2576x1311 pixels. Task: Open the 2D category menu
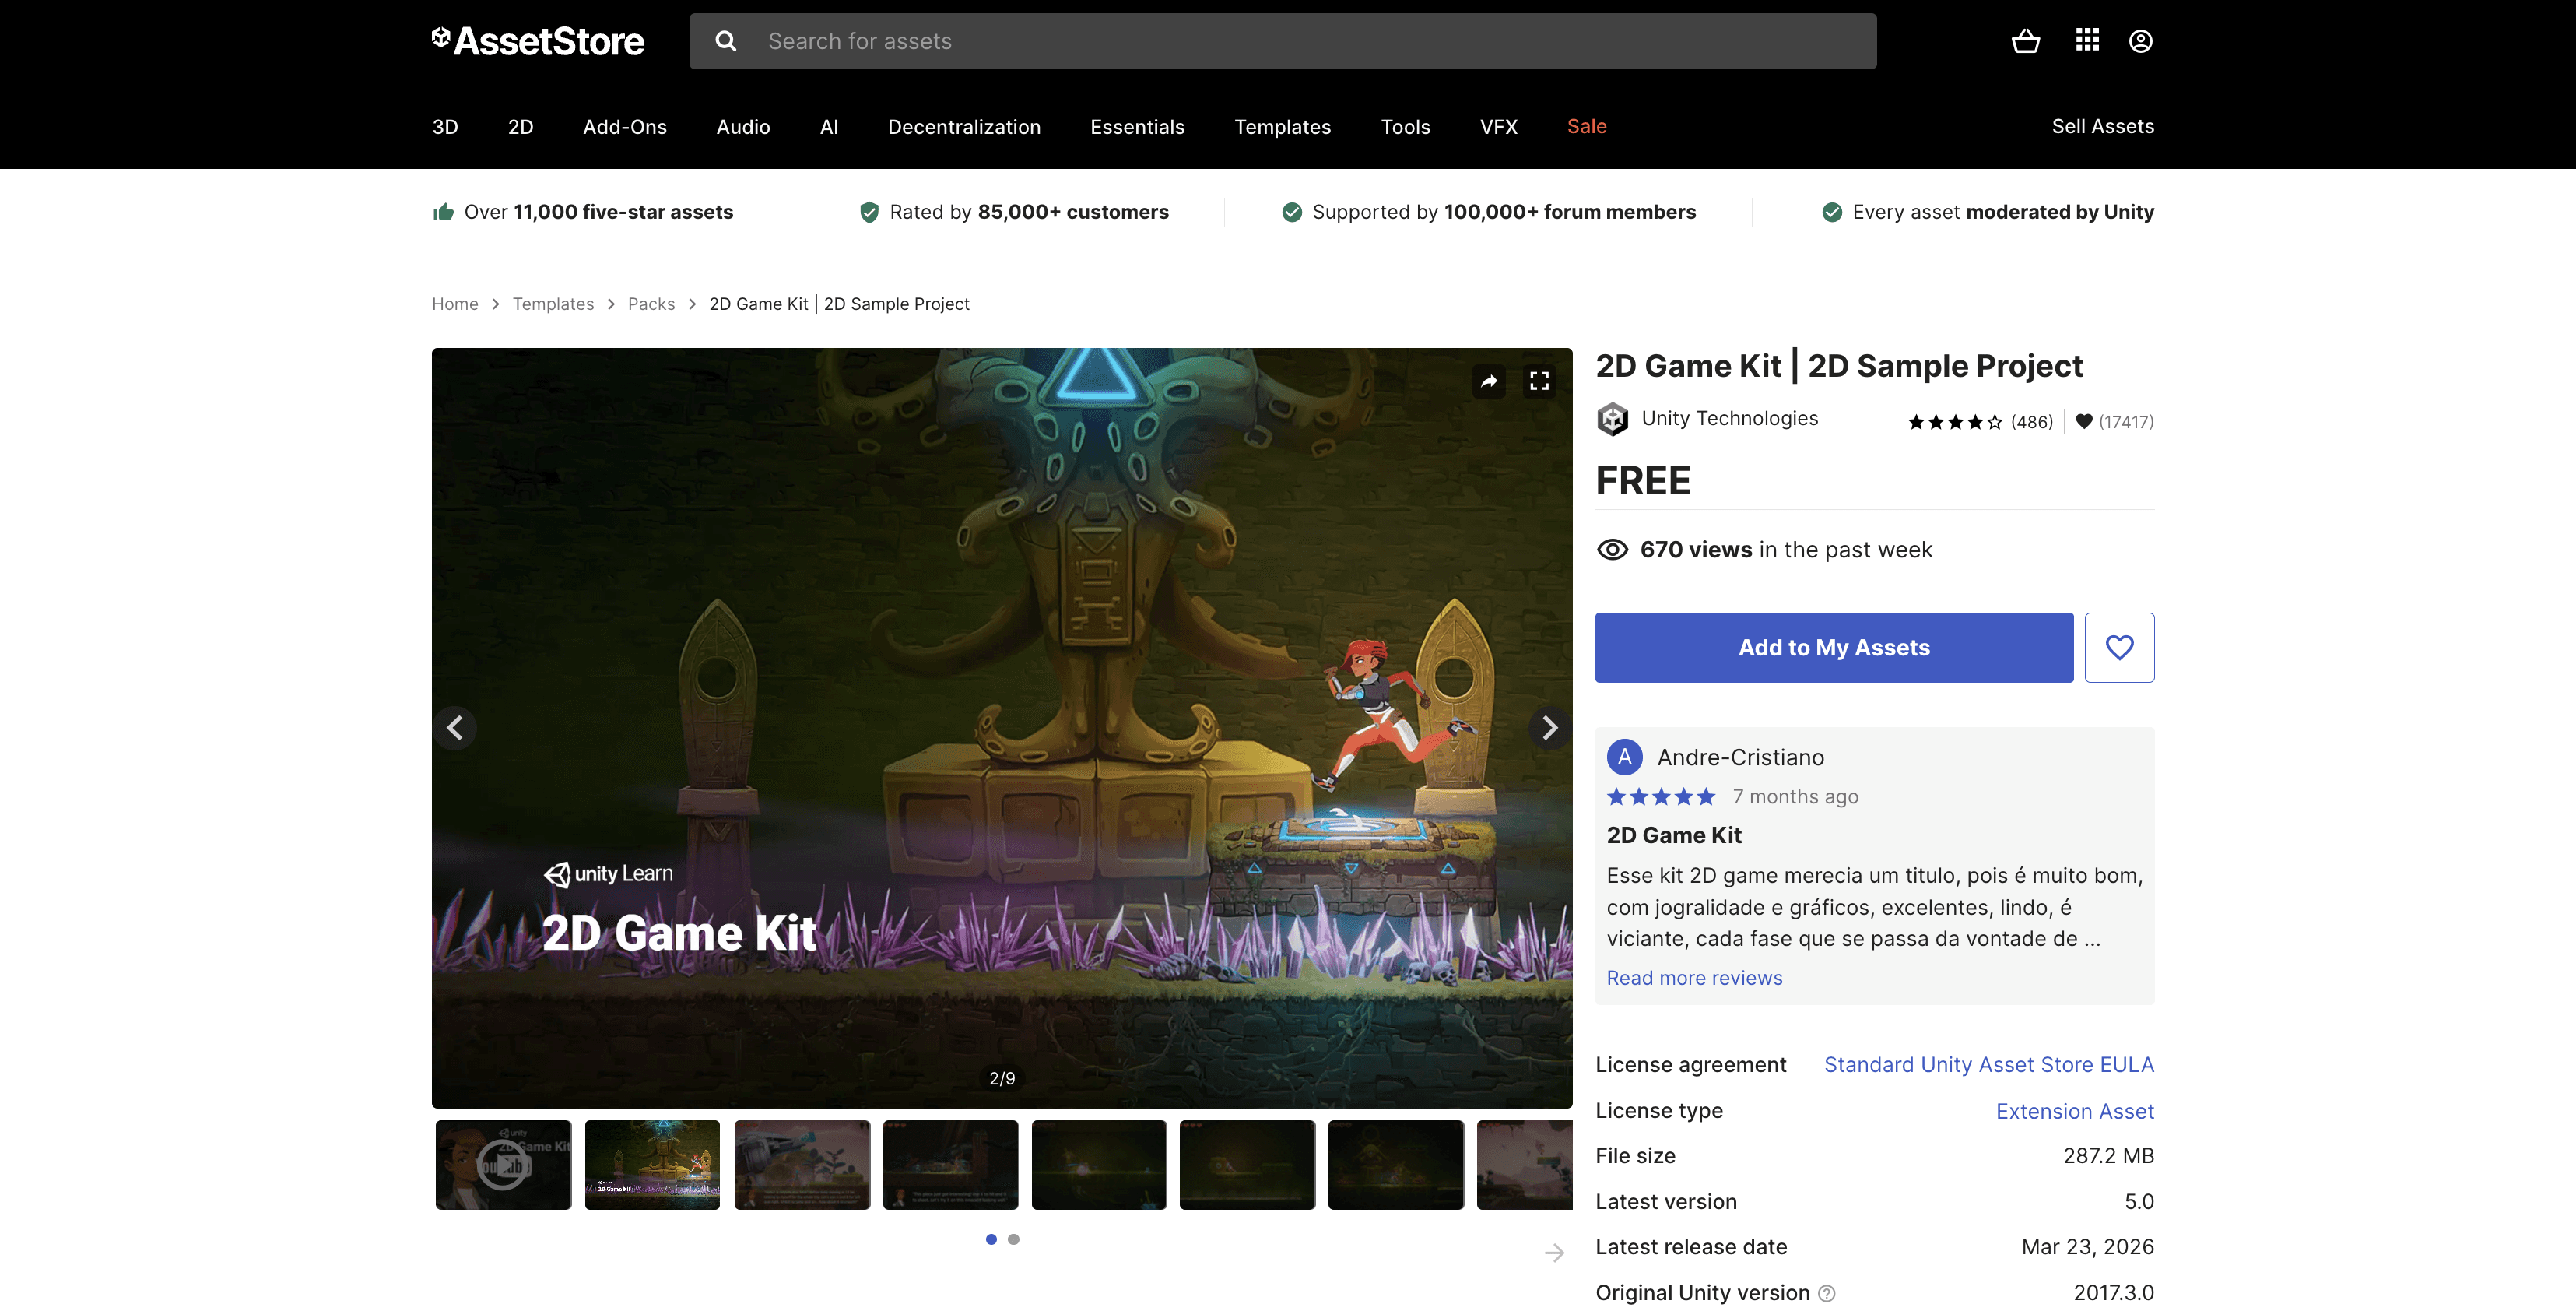(520, 127)
